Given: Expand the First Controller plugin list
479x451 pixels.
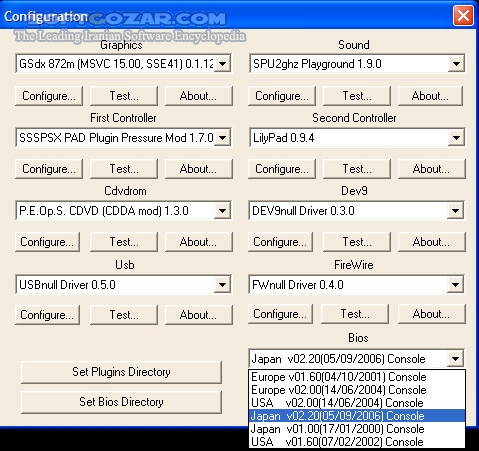Looking at the screenshot, I should tap(222, 137).
